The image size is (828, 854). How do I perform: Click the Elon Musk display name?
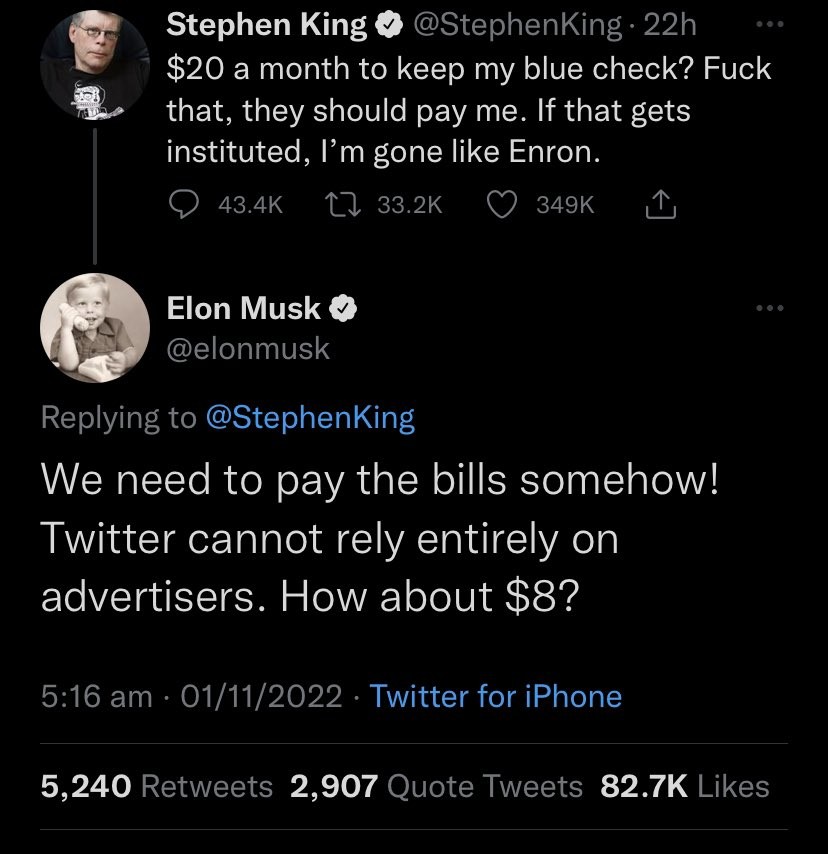click(243, 309)
